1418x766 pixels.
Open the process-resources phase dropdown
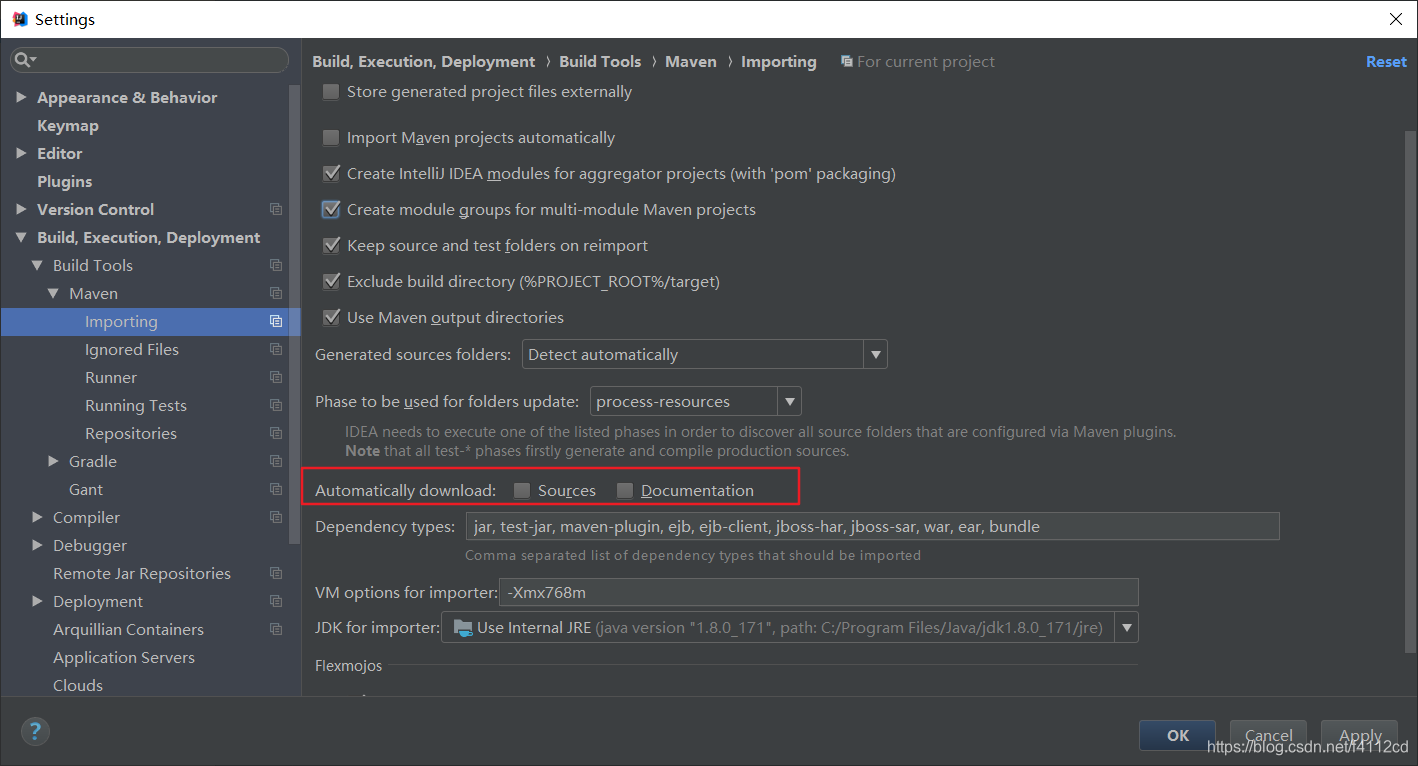790,402
